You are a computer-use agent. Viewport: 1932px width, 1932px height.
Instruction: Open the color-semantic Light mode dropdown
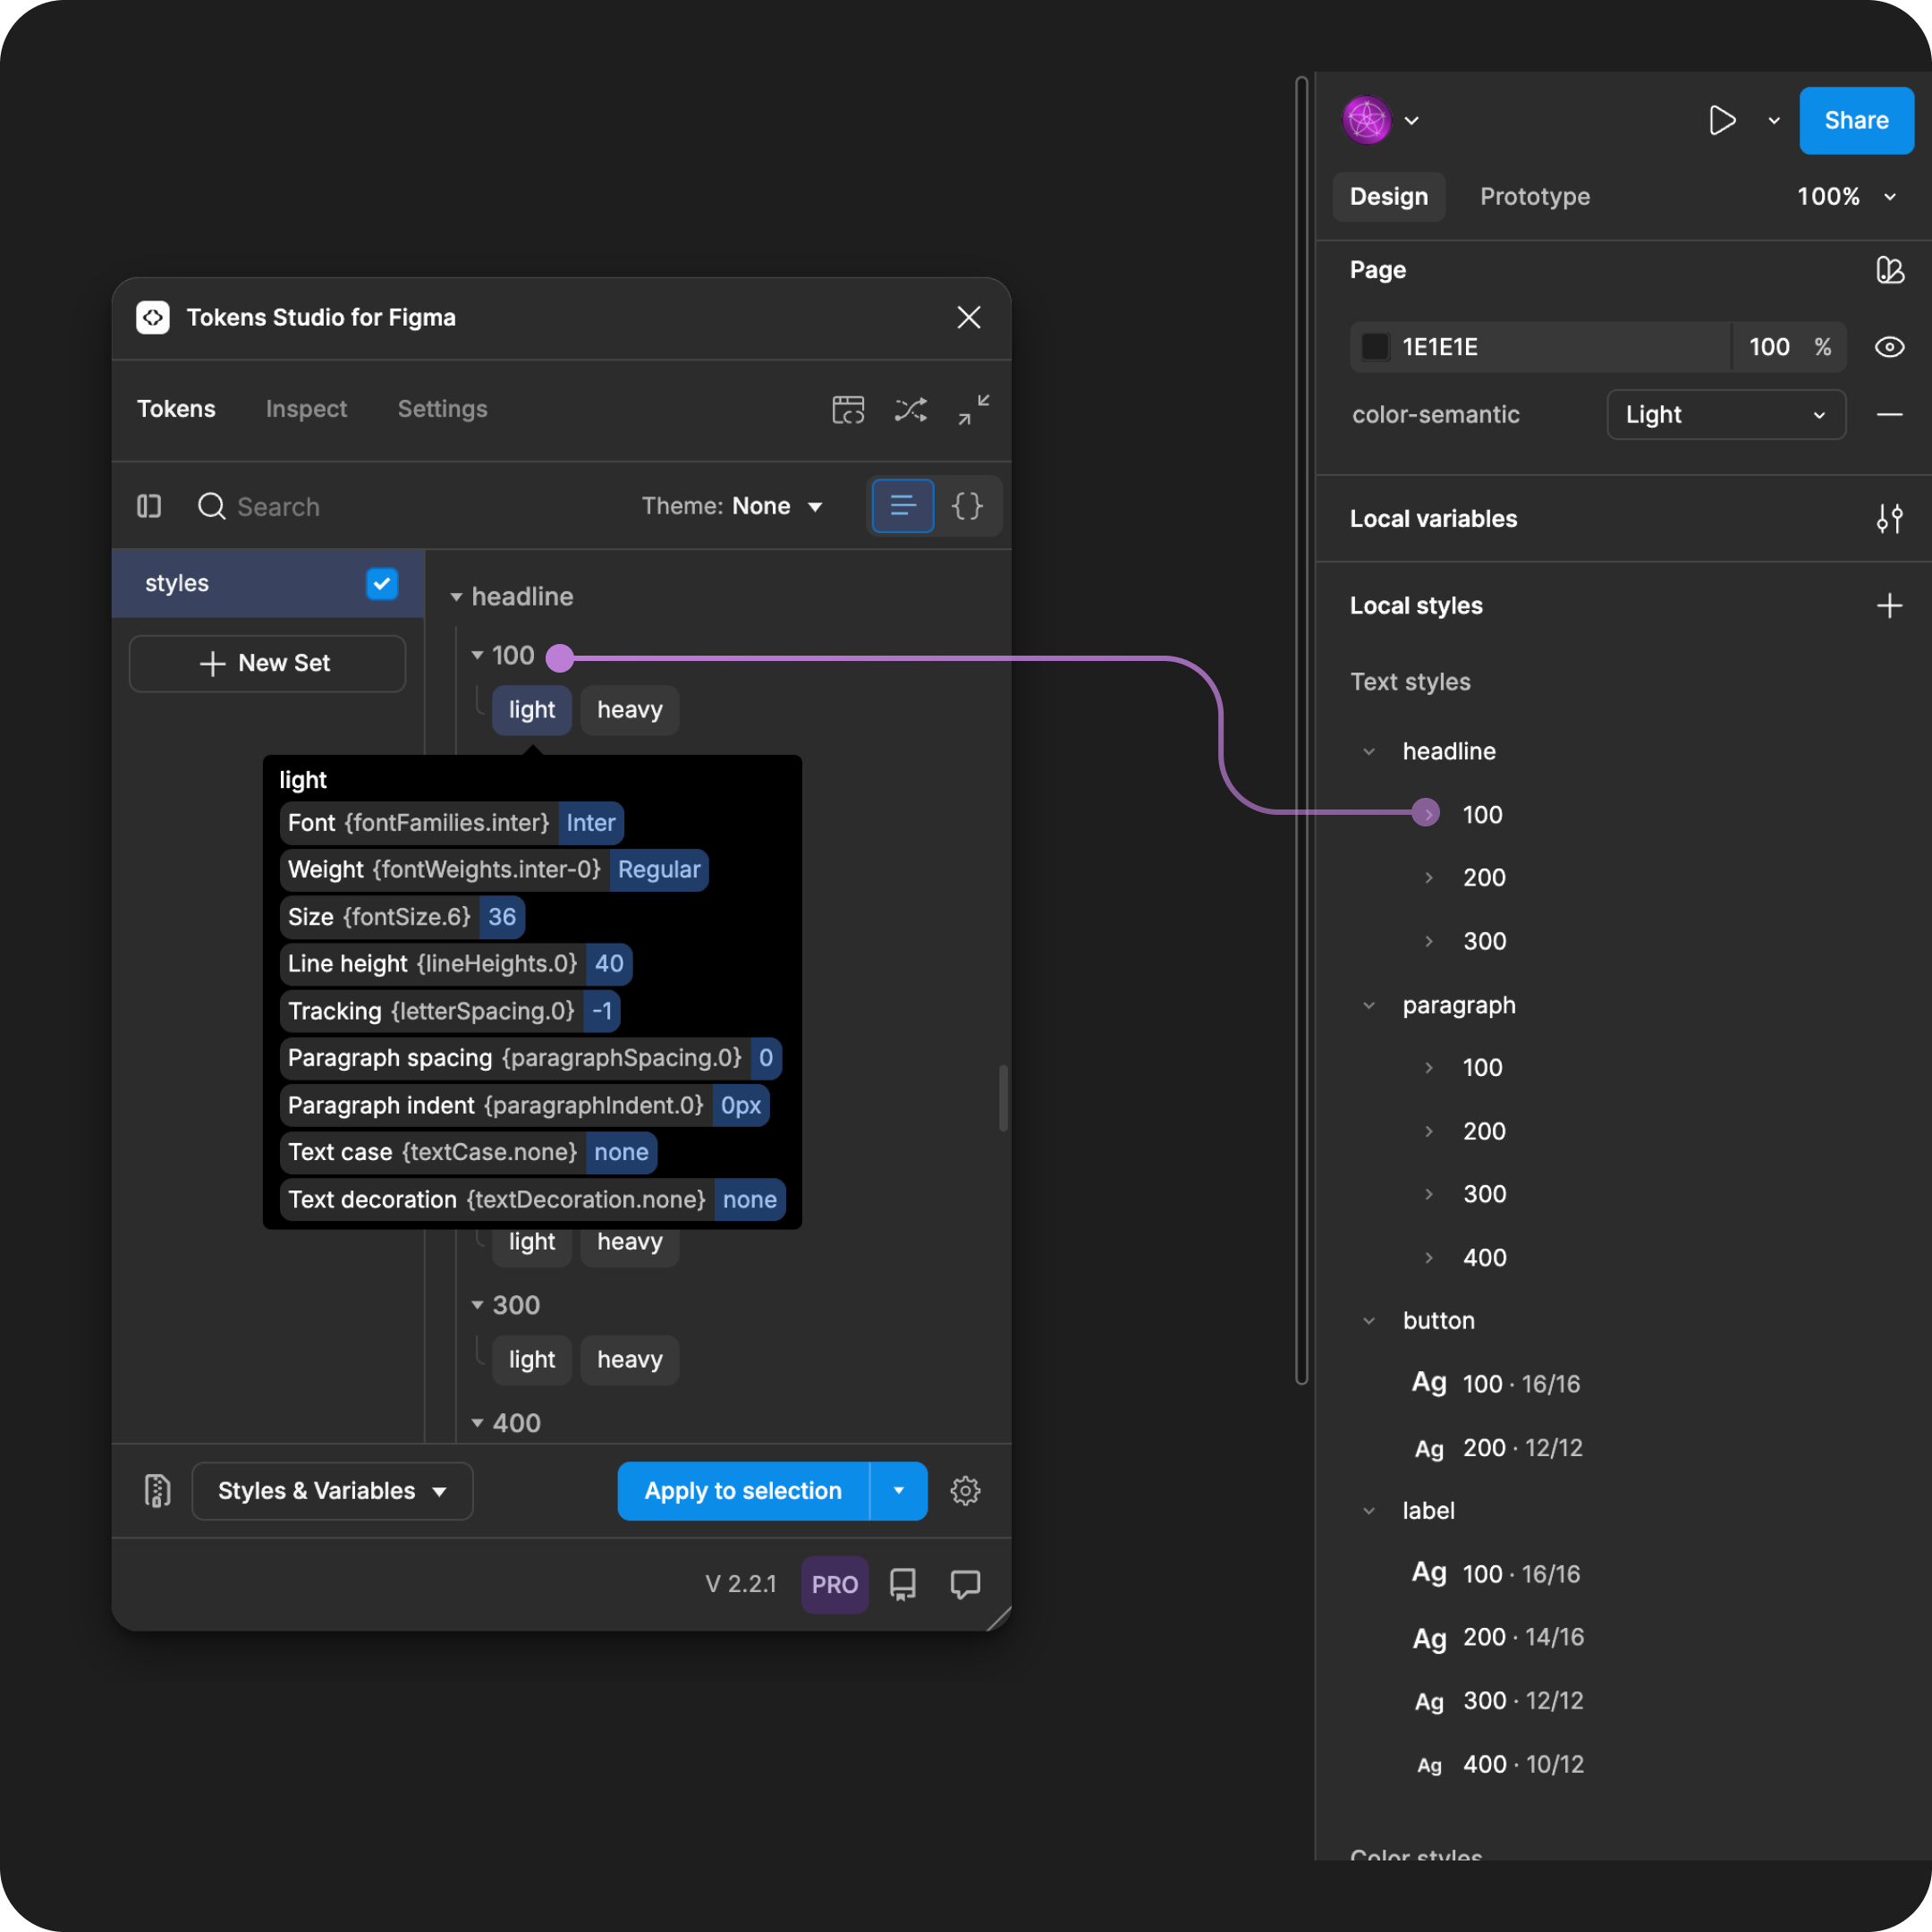1726,414
